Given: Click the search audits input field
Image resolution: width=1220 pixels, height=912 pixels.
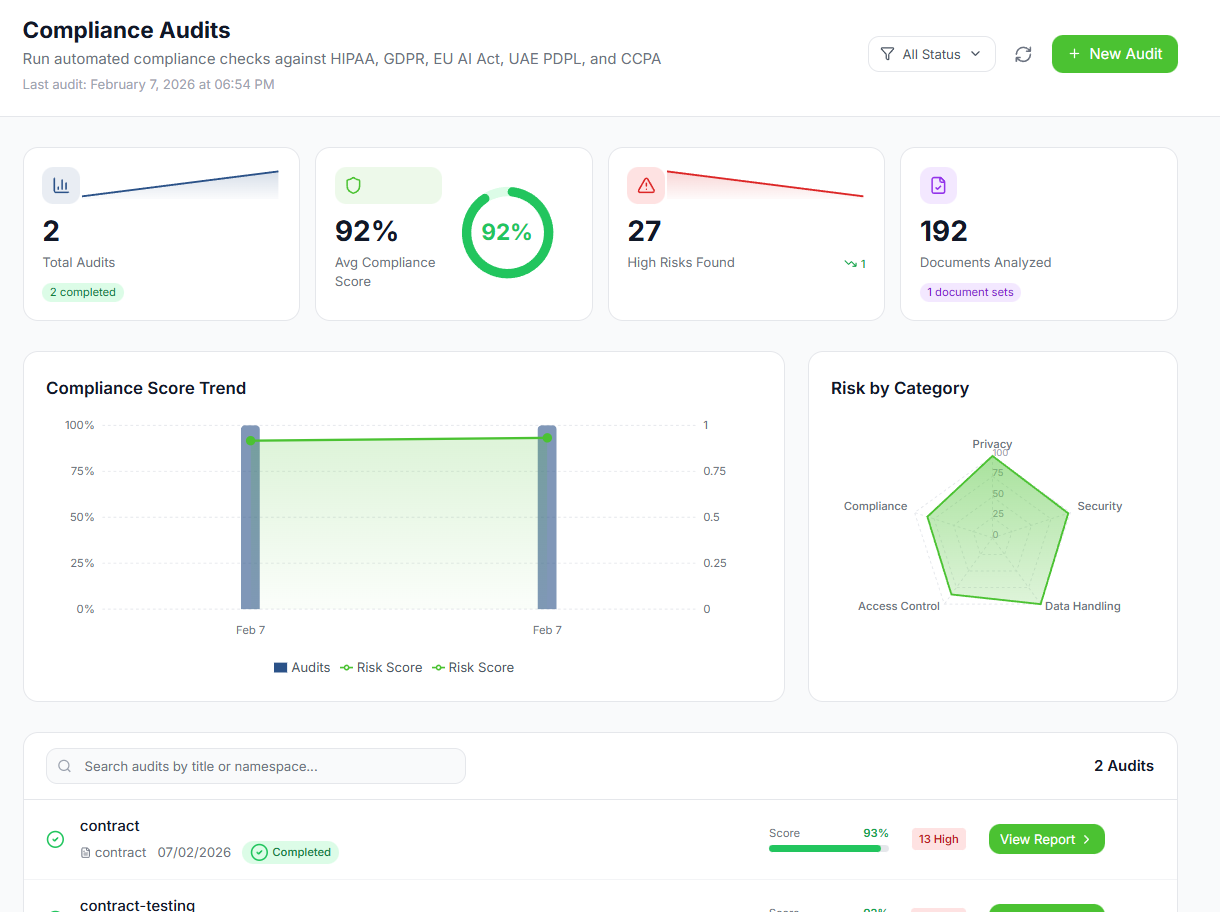Looking at the screenshot, I should [x=255, y=765].
